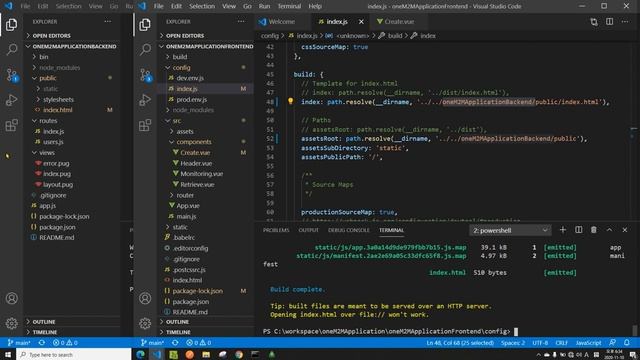
Task: Split the terminal panel
Action: (x=578, y=230)
